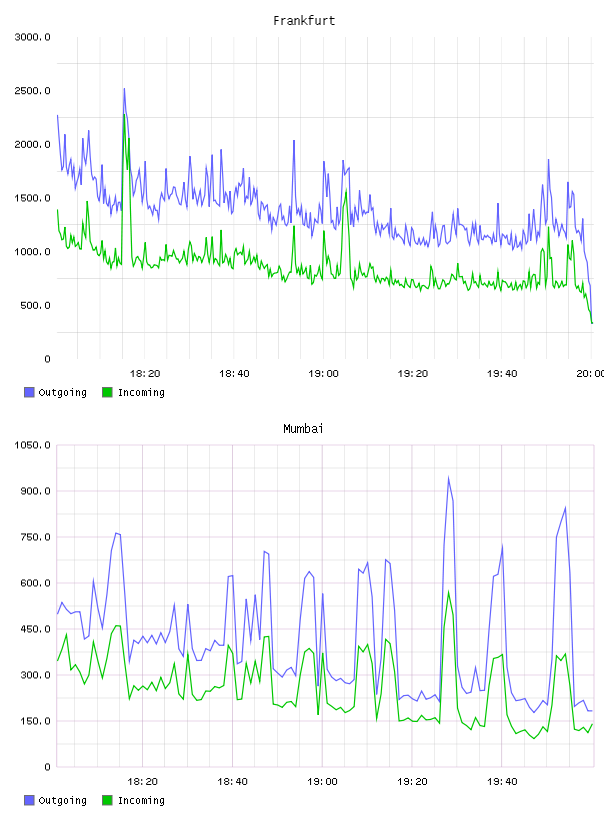Select the Outgoing label in Mumbai legend

pyautogui.click(x=62, y=801)
